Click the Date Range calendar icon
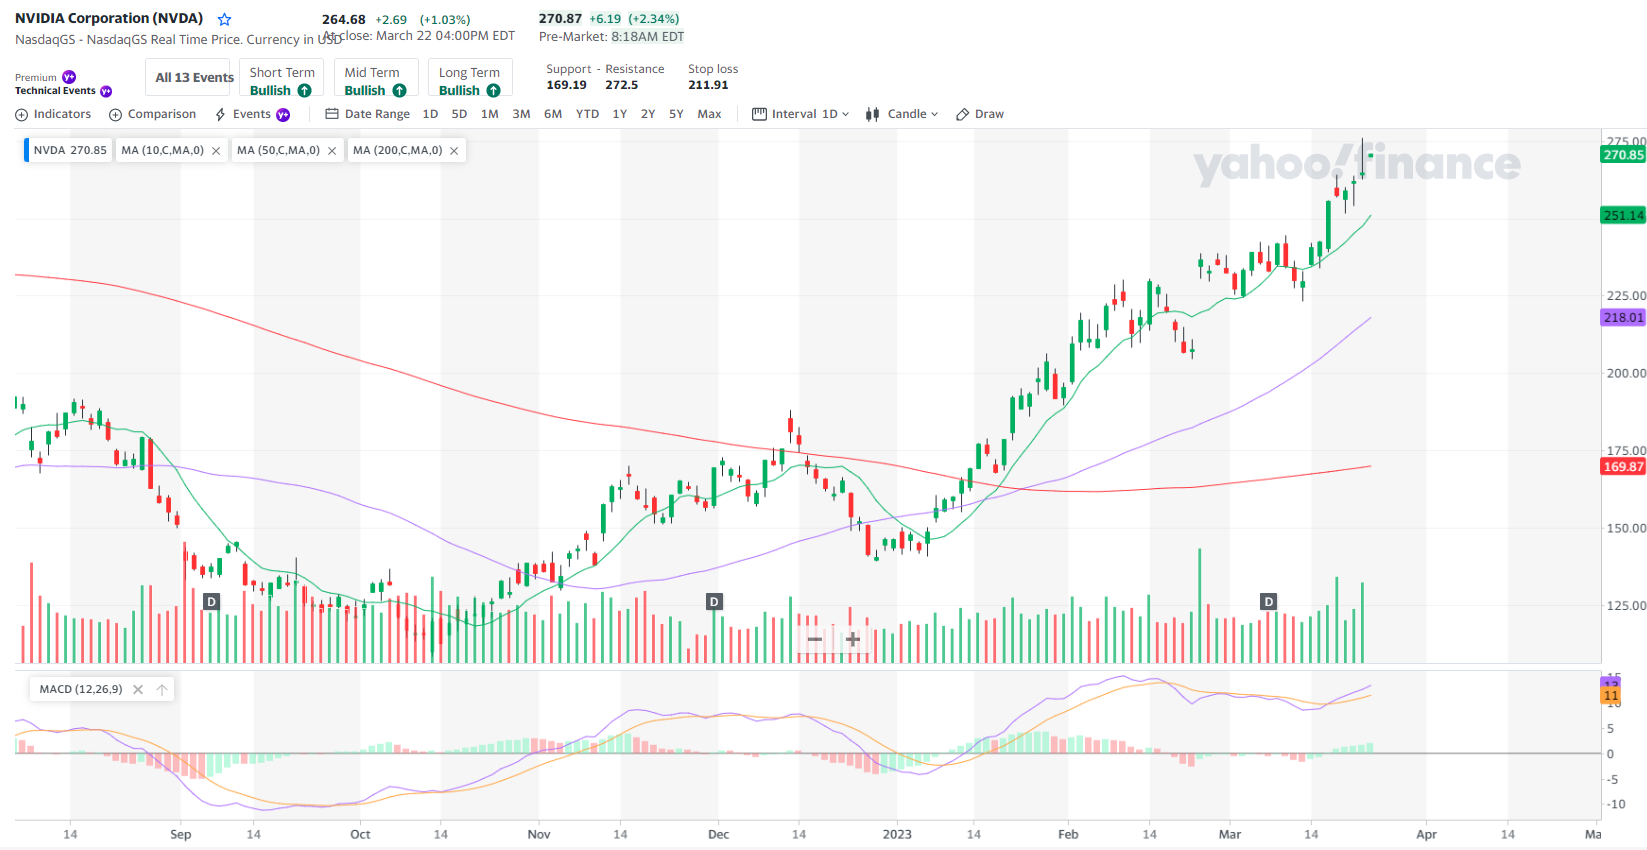Screen dimensions: 1647x850 [x=332, y=114]
